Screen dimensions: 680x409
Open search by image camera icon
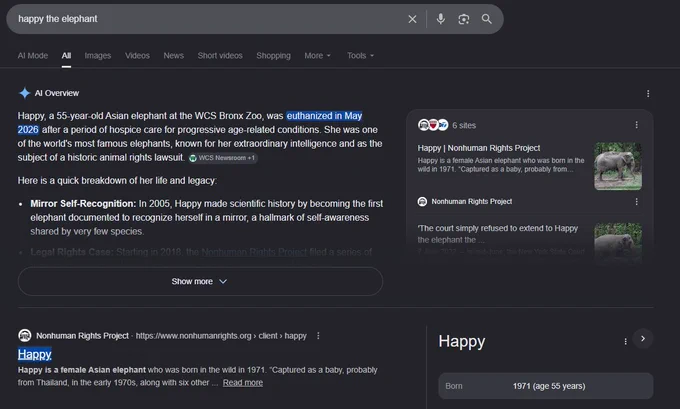464,19
